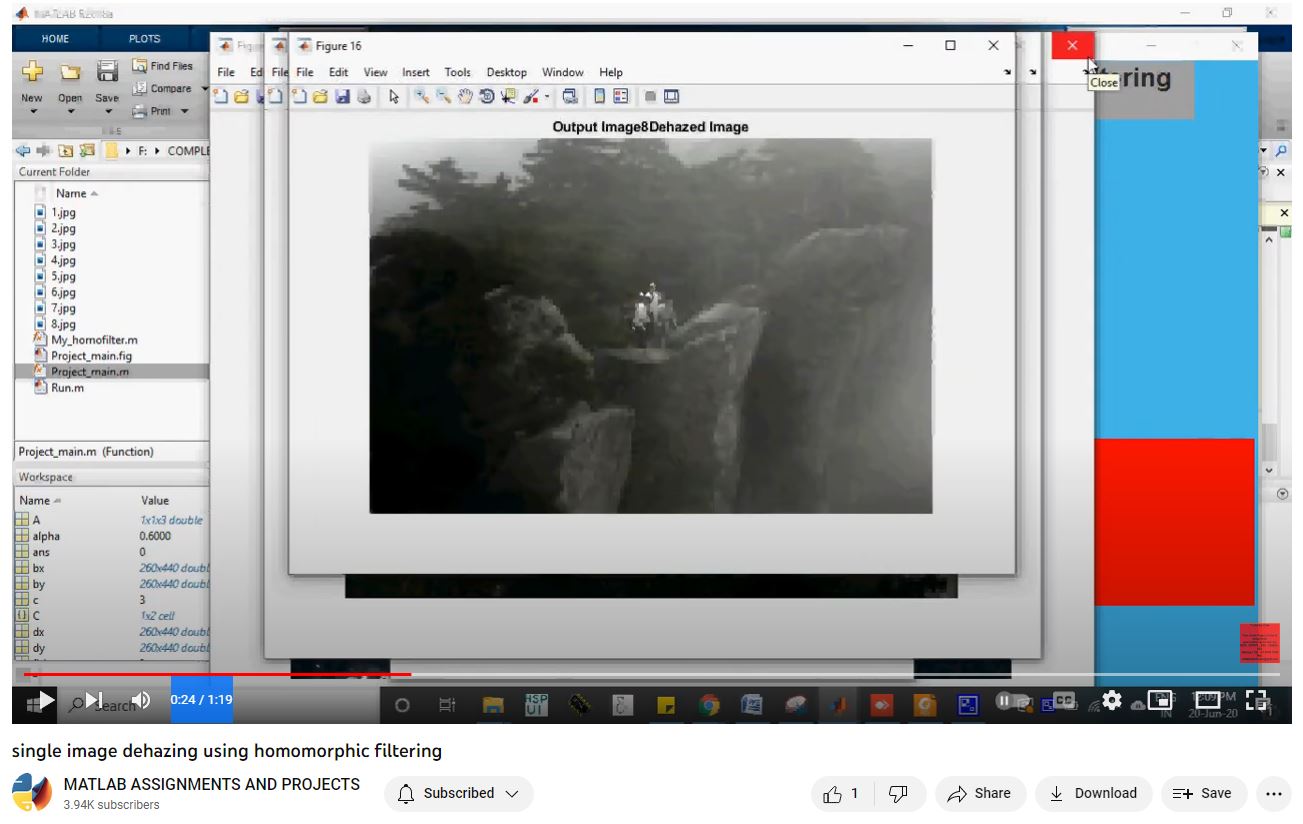The height and width of the screenshot is (824, 1303).
Task: Click the Download button below video
Action: tap(1093, 793)
